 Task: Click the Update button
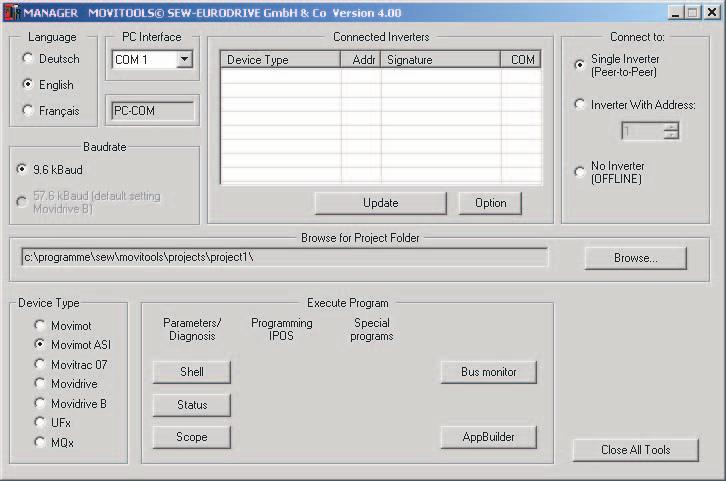point(381,203)
